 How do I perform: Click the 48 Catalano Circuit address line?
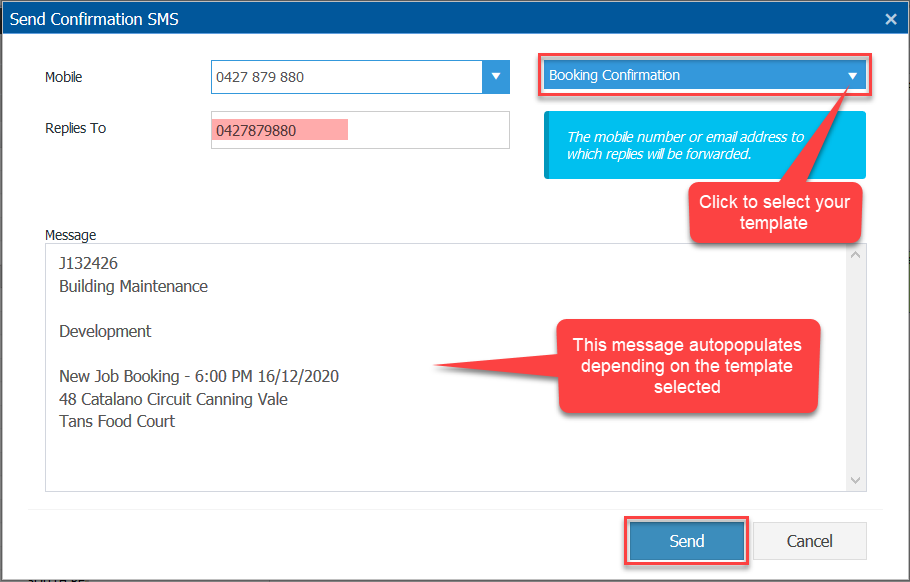(173, 399)
